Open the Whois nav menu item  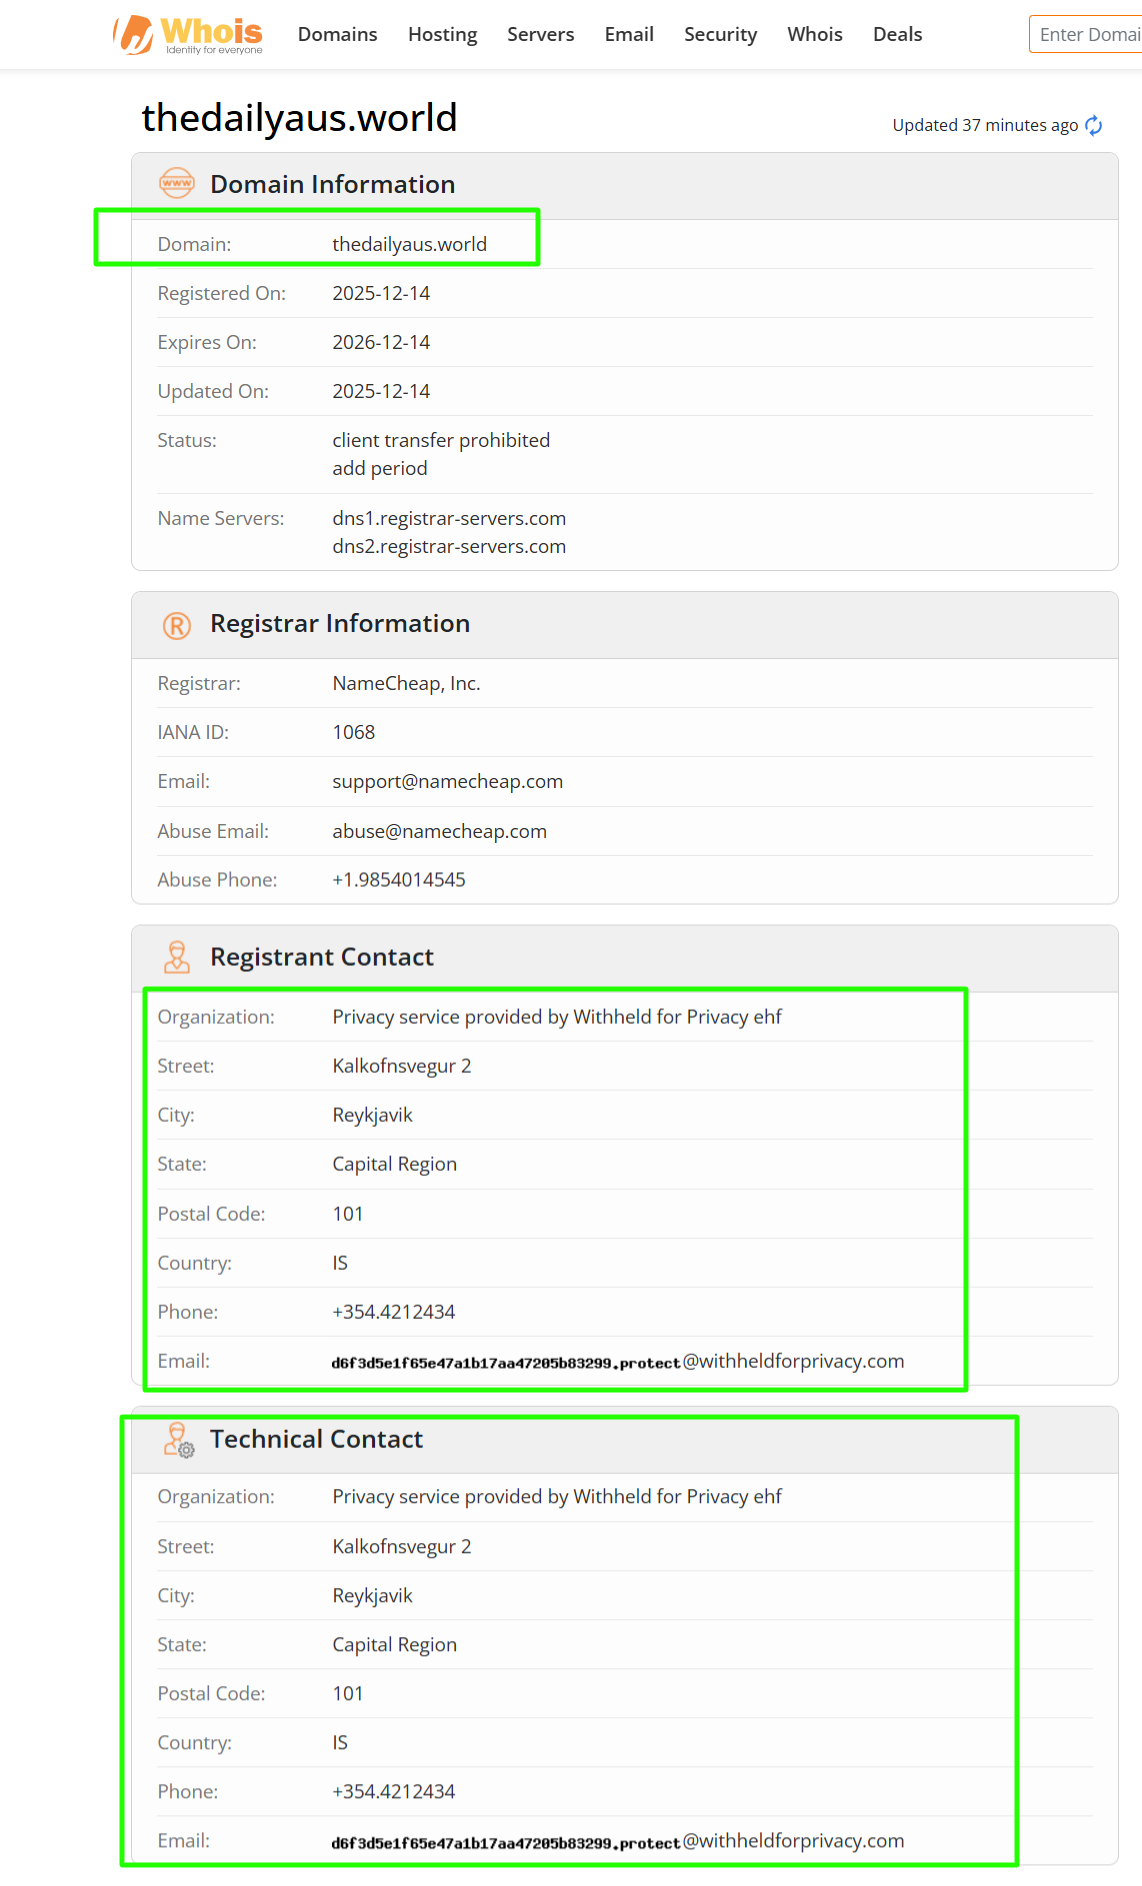tap(814, 35)
